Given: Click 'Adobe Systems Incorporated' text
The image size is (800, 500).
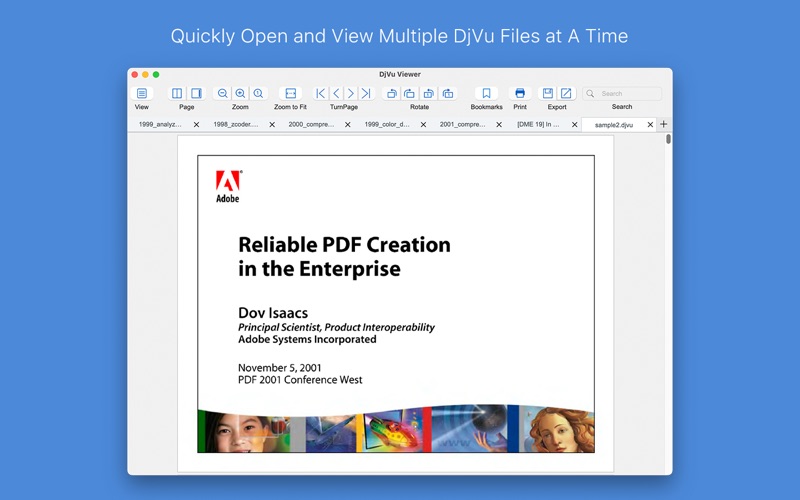Looking at the screenshot, I should pos(307,340).
